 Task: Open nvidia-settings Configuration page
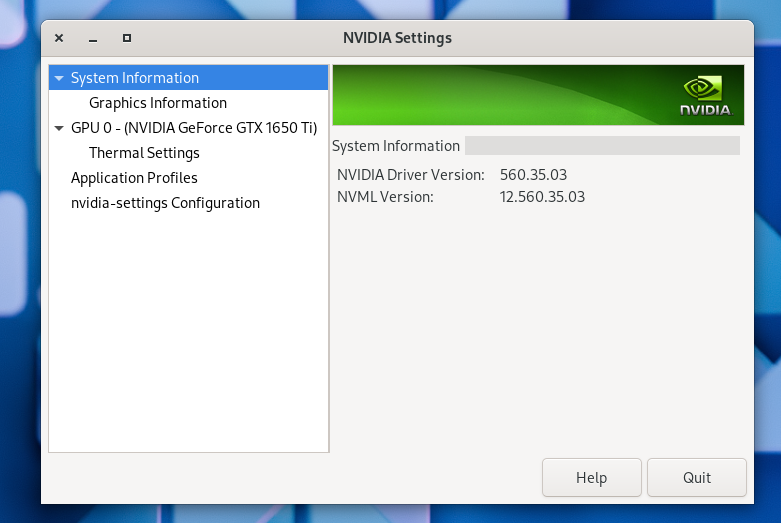pos(165,203)
